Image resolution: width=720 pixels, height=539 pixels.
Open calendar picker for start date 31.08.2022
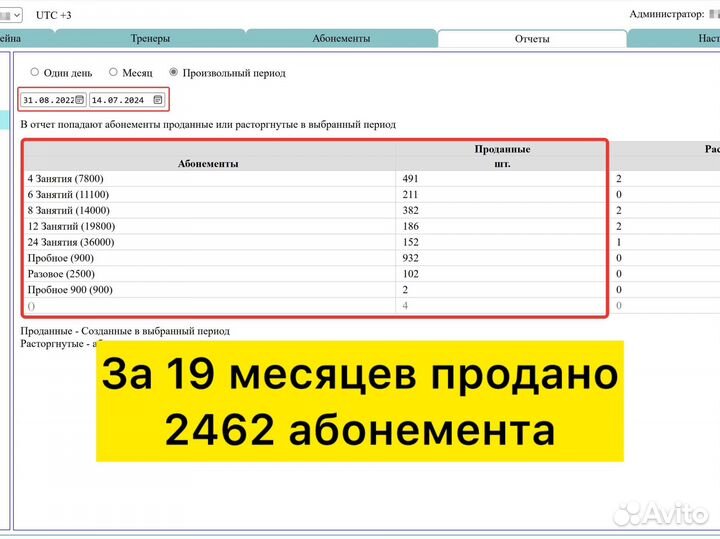click(79, 100)
